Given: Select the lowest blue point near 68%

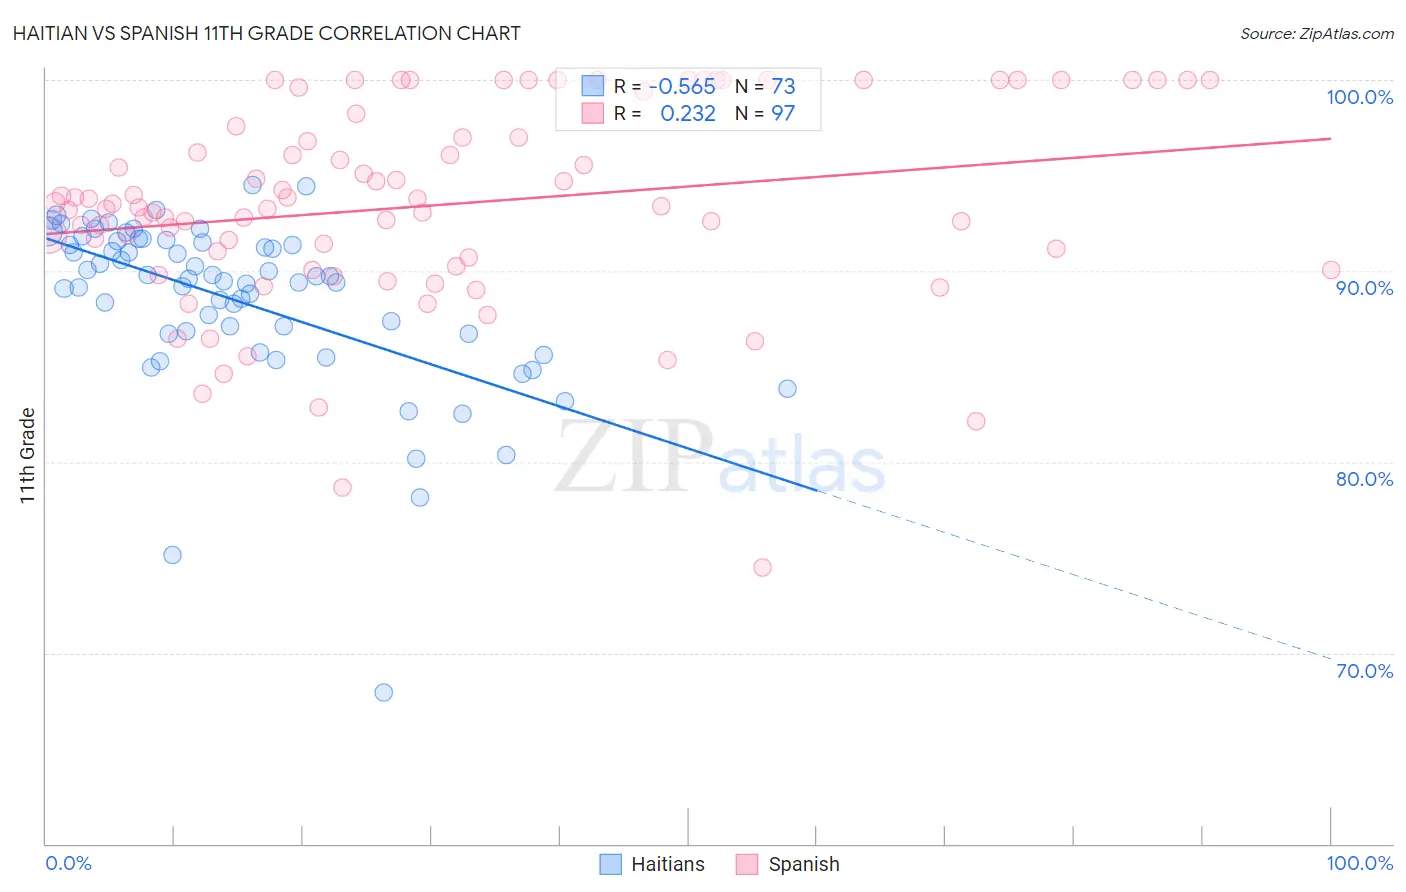Looking at the screenshot, I should pyautogui.click(x=383, y=692).
